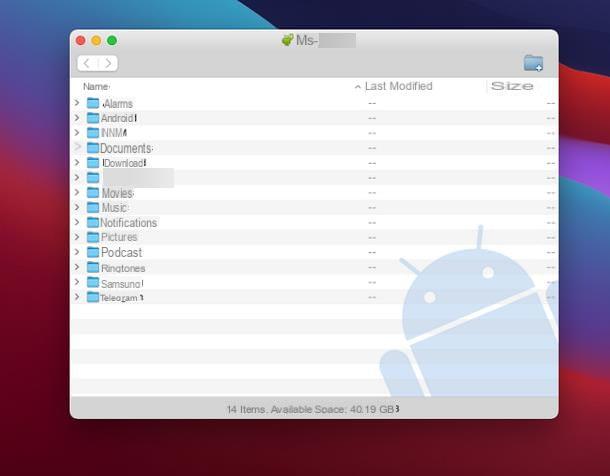The image size is (610, 476).
Task: Expand the Android folder
Action: point(77,117)
